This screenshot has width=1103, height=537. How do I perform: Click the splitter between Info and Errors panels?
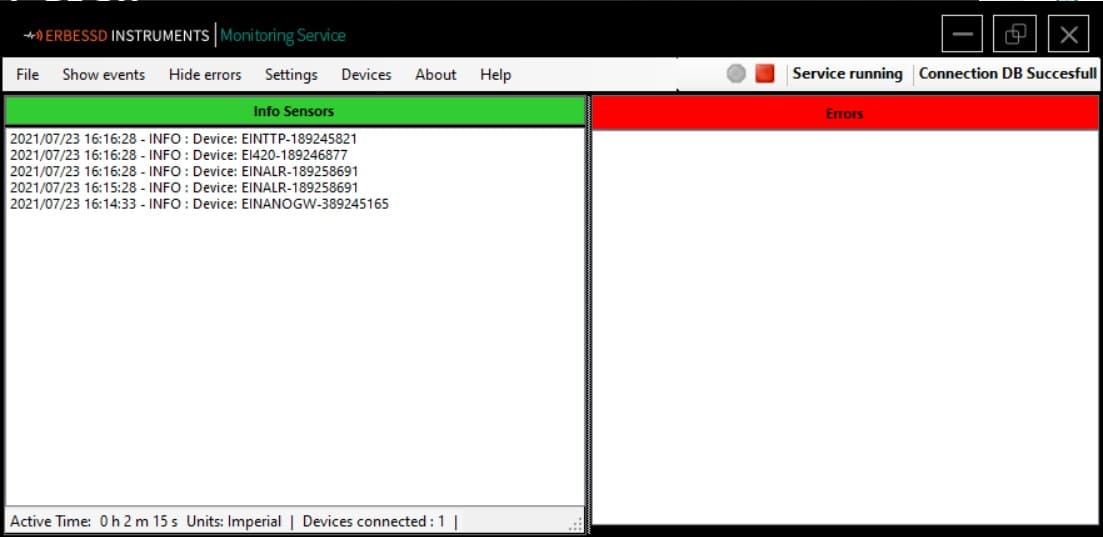[x=588, y=310]
